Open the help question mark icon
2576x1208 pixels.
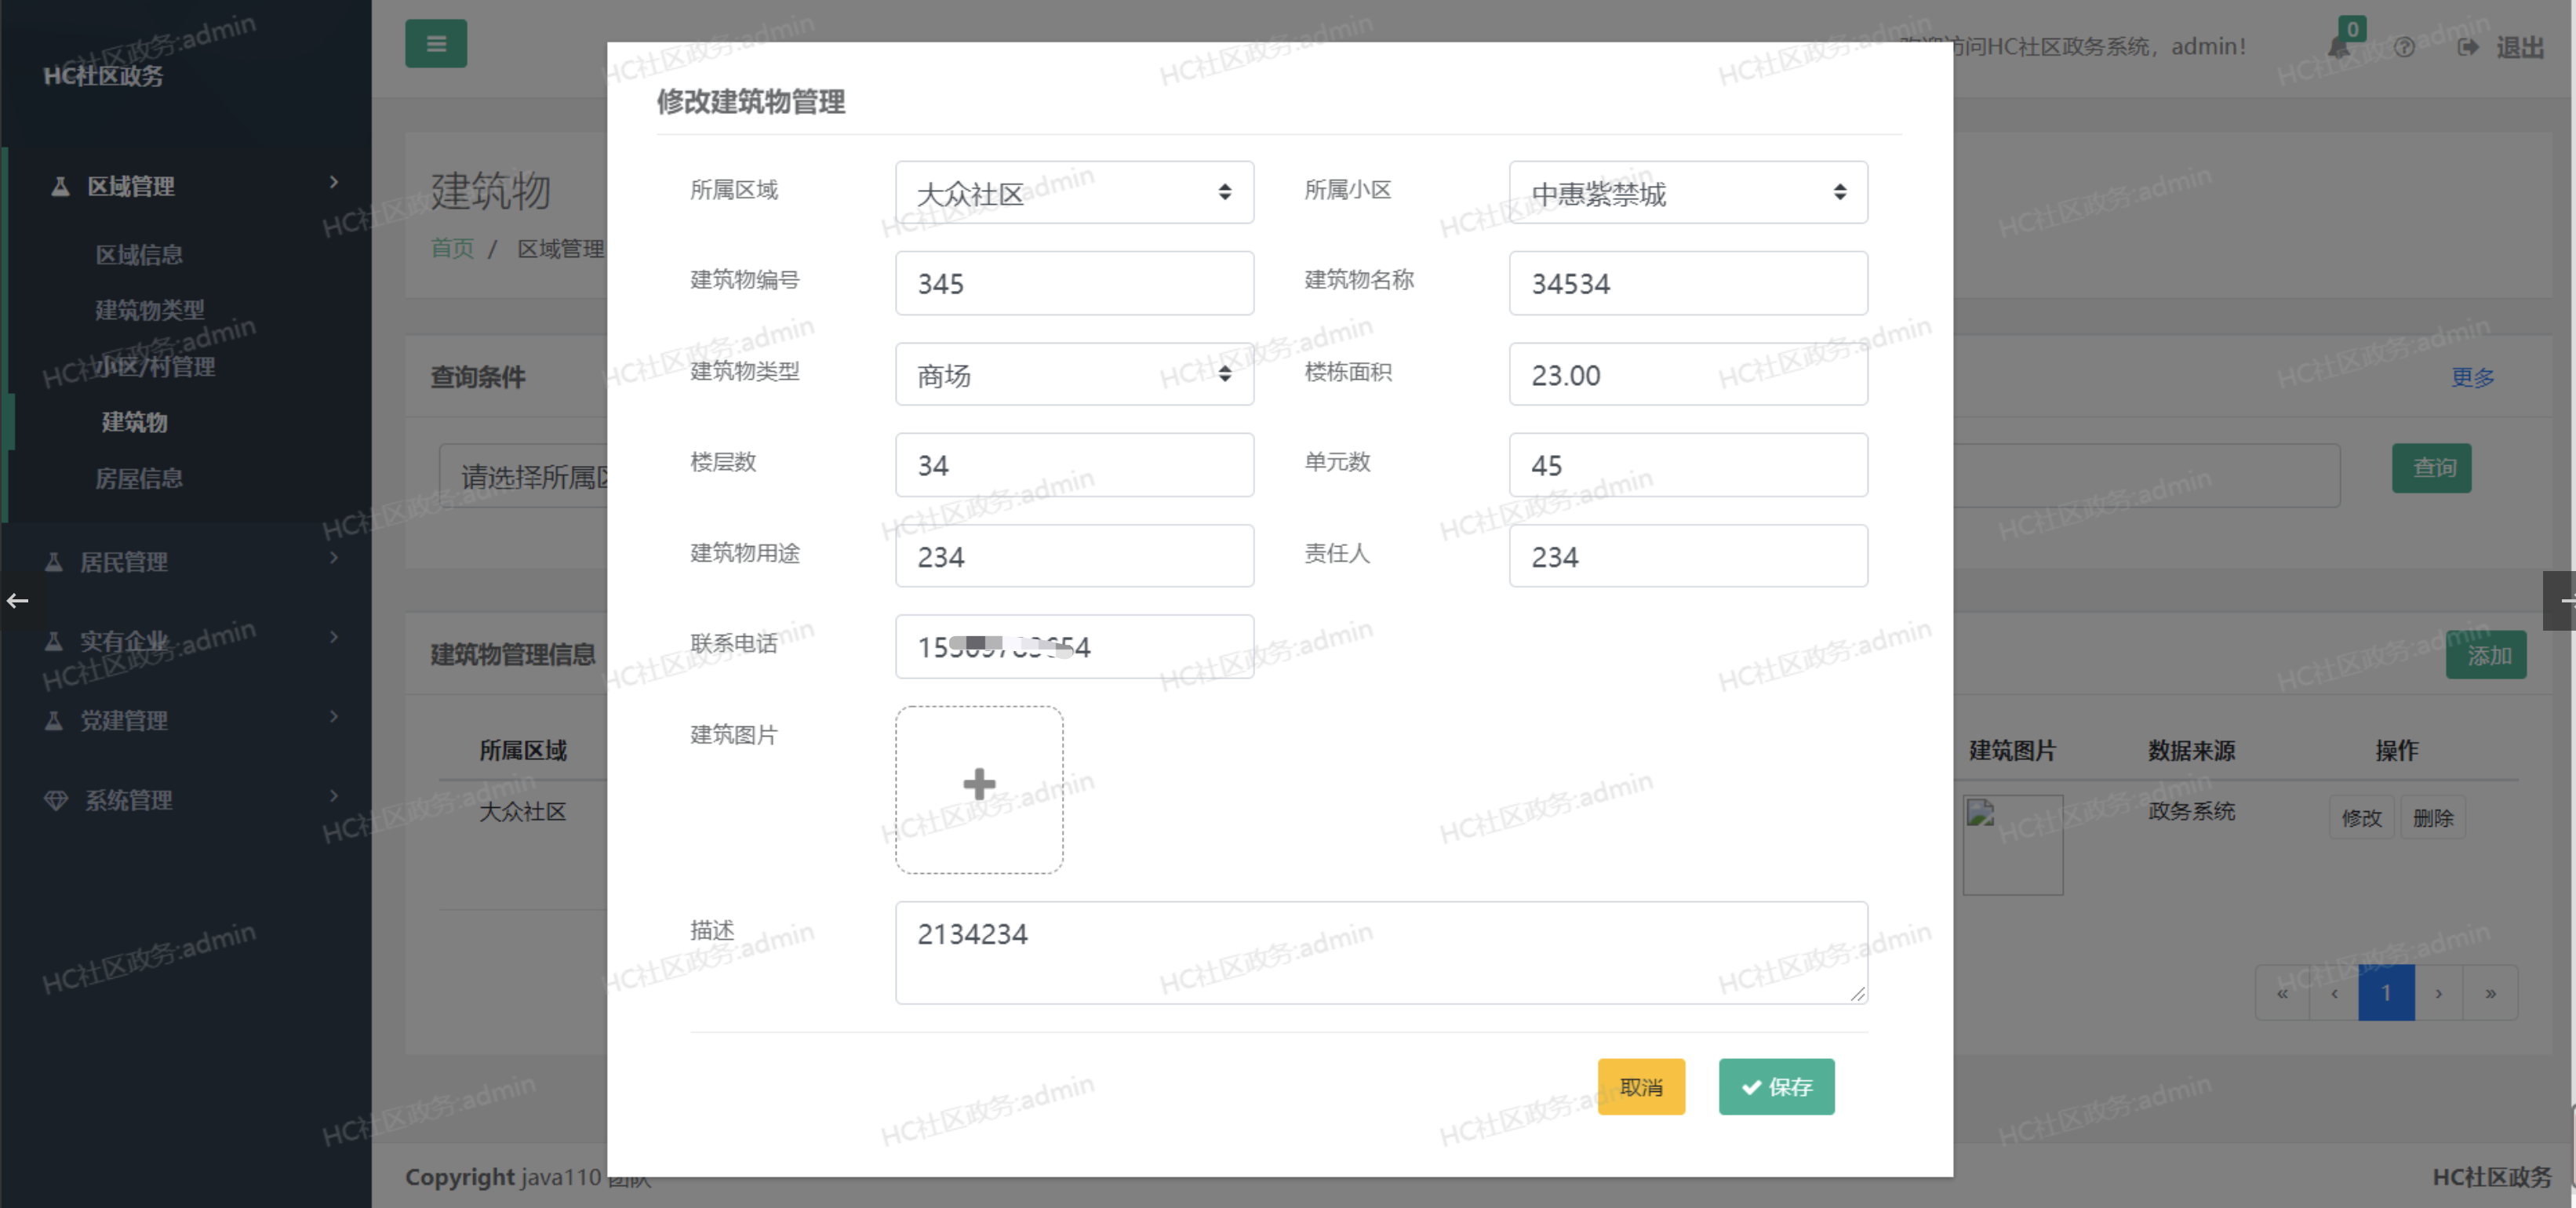(x=2405, y=47)
